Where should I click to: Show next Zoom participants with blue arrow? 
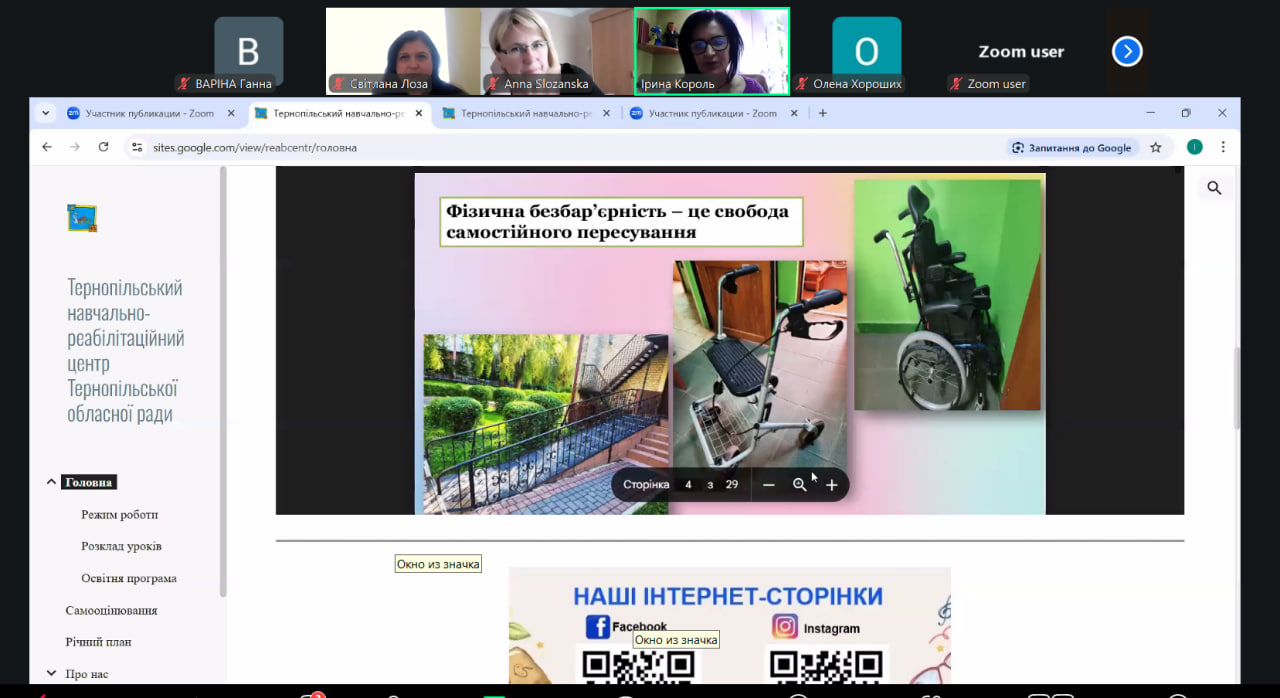pyautogui.click(x=1127, y=51)
